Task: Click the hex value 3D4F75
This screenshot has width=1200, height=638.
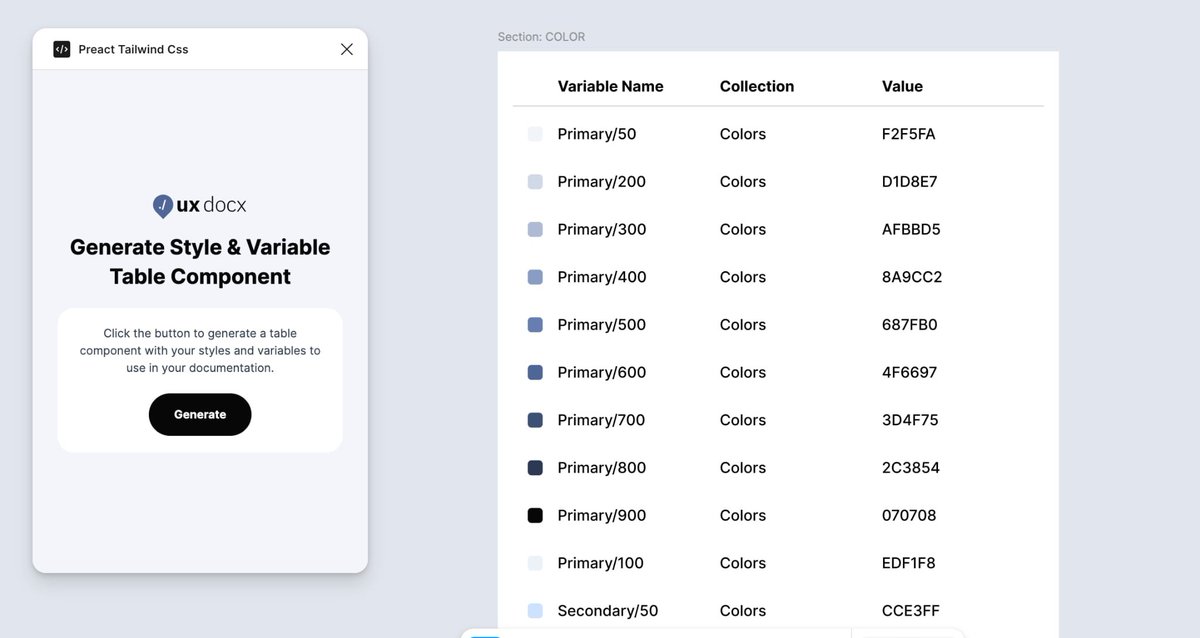Action: [x=910, y=420]
